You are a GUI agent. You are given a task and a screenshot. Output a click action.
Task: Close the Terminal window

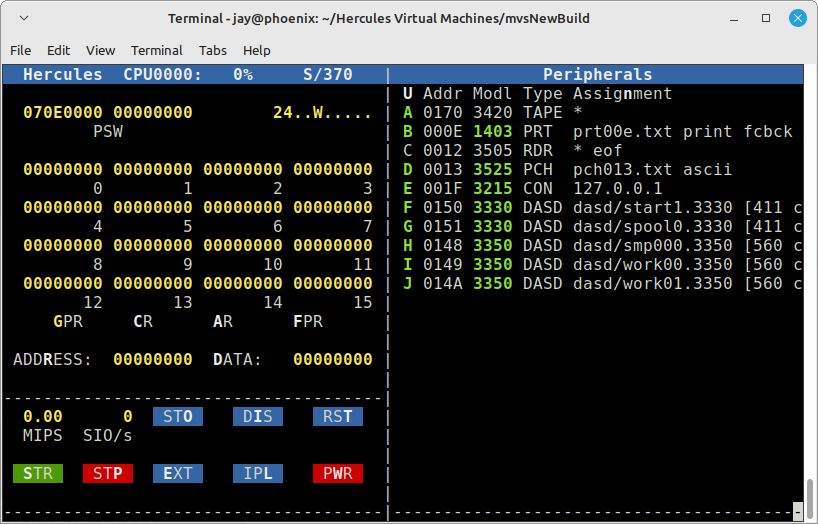click(x=798, y=18)
